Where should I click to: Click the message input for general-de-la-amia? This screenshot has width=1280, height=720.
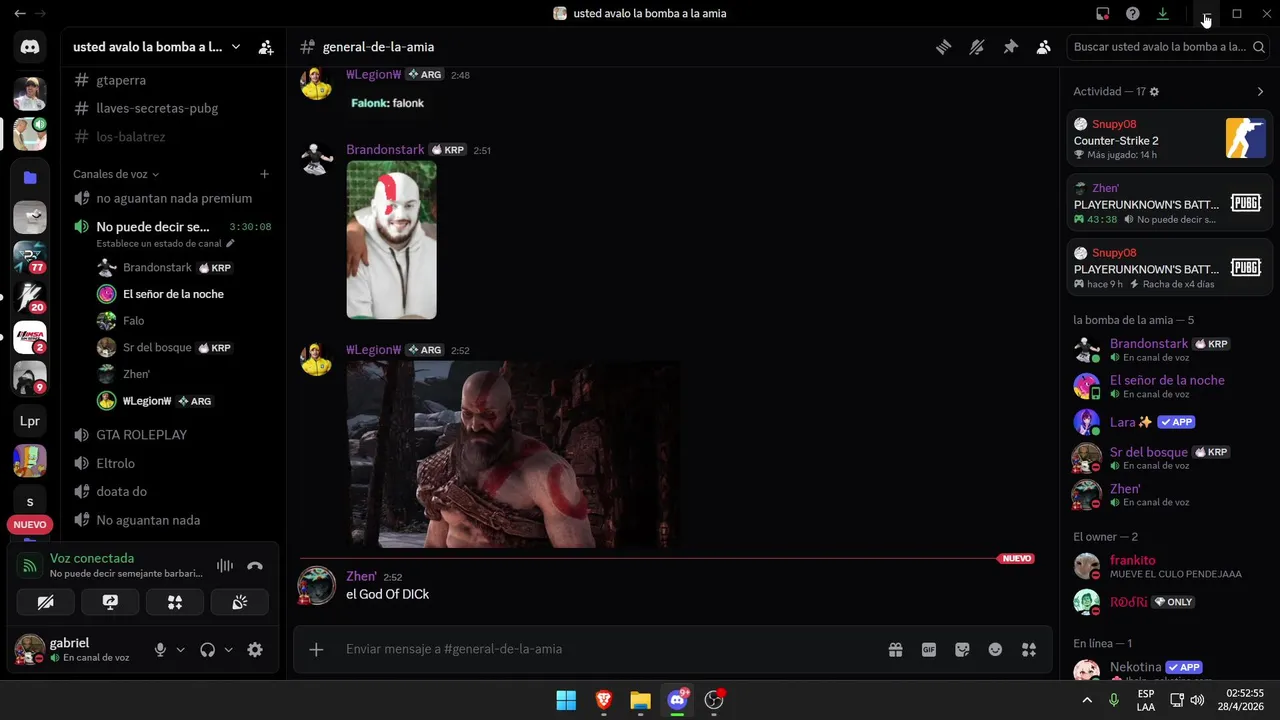(x=610, y=650)
